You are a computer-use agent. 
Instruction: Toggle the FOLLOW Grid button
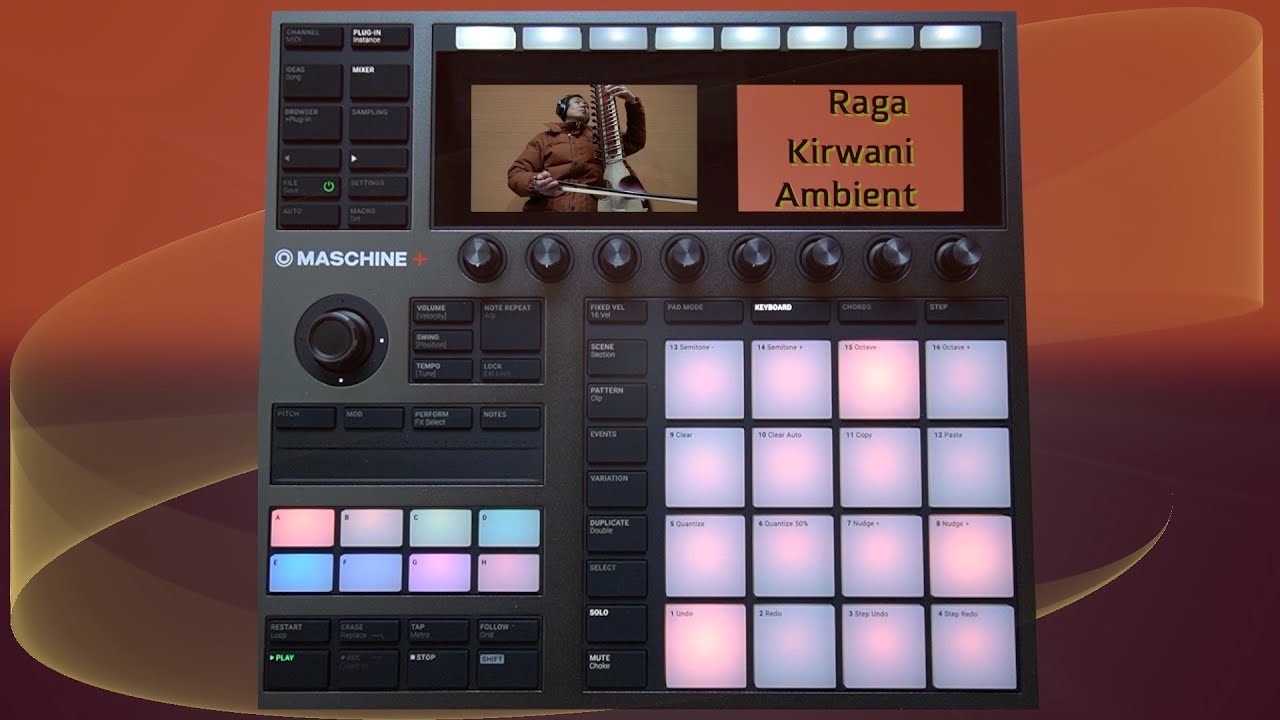click(x=507, y=631)
